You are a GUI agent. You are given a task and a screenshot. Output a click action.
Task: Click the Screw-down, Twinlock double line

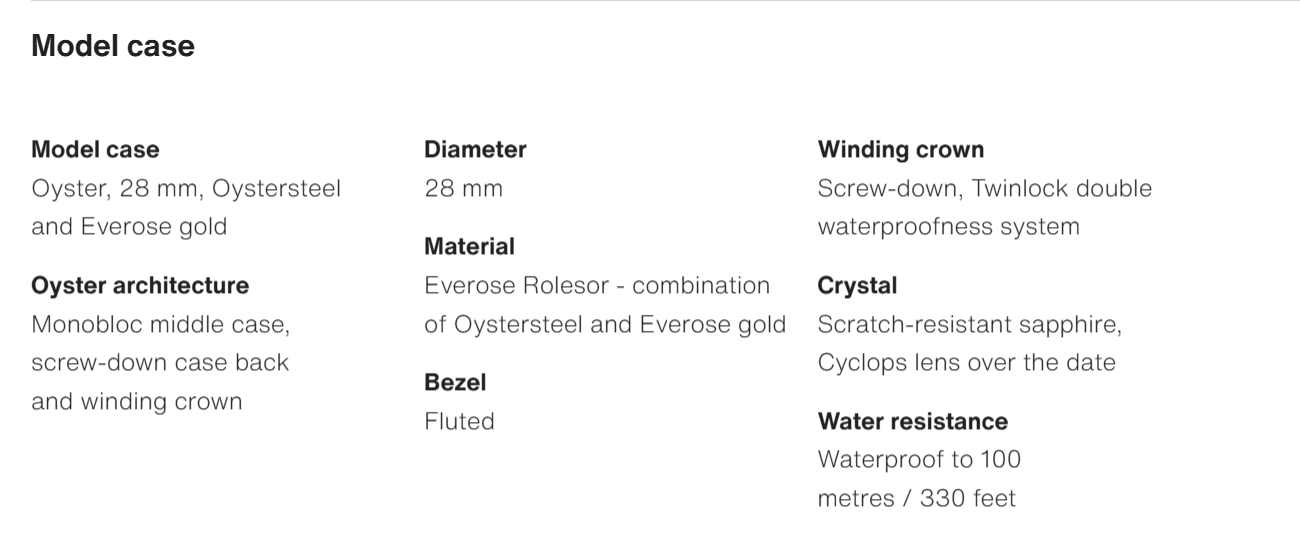984,188
